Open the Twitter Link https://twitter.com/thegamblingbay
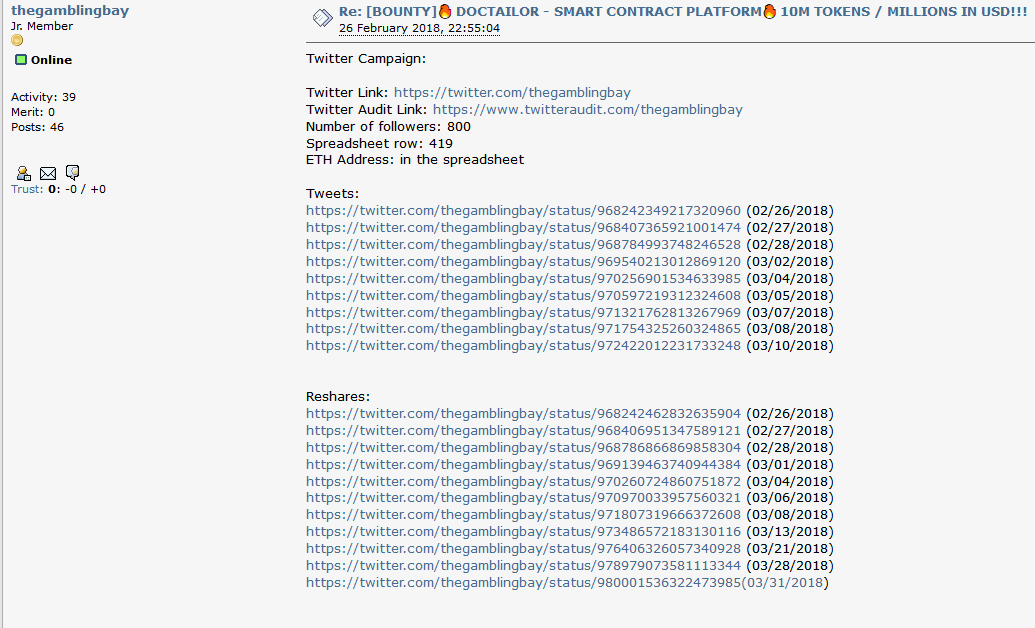Image resolution: width=1035 pixels, height=628 pixels. pyautogui.click(x=512, y=92)
